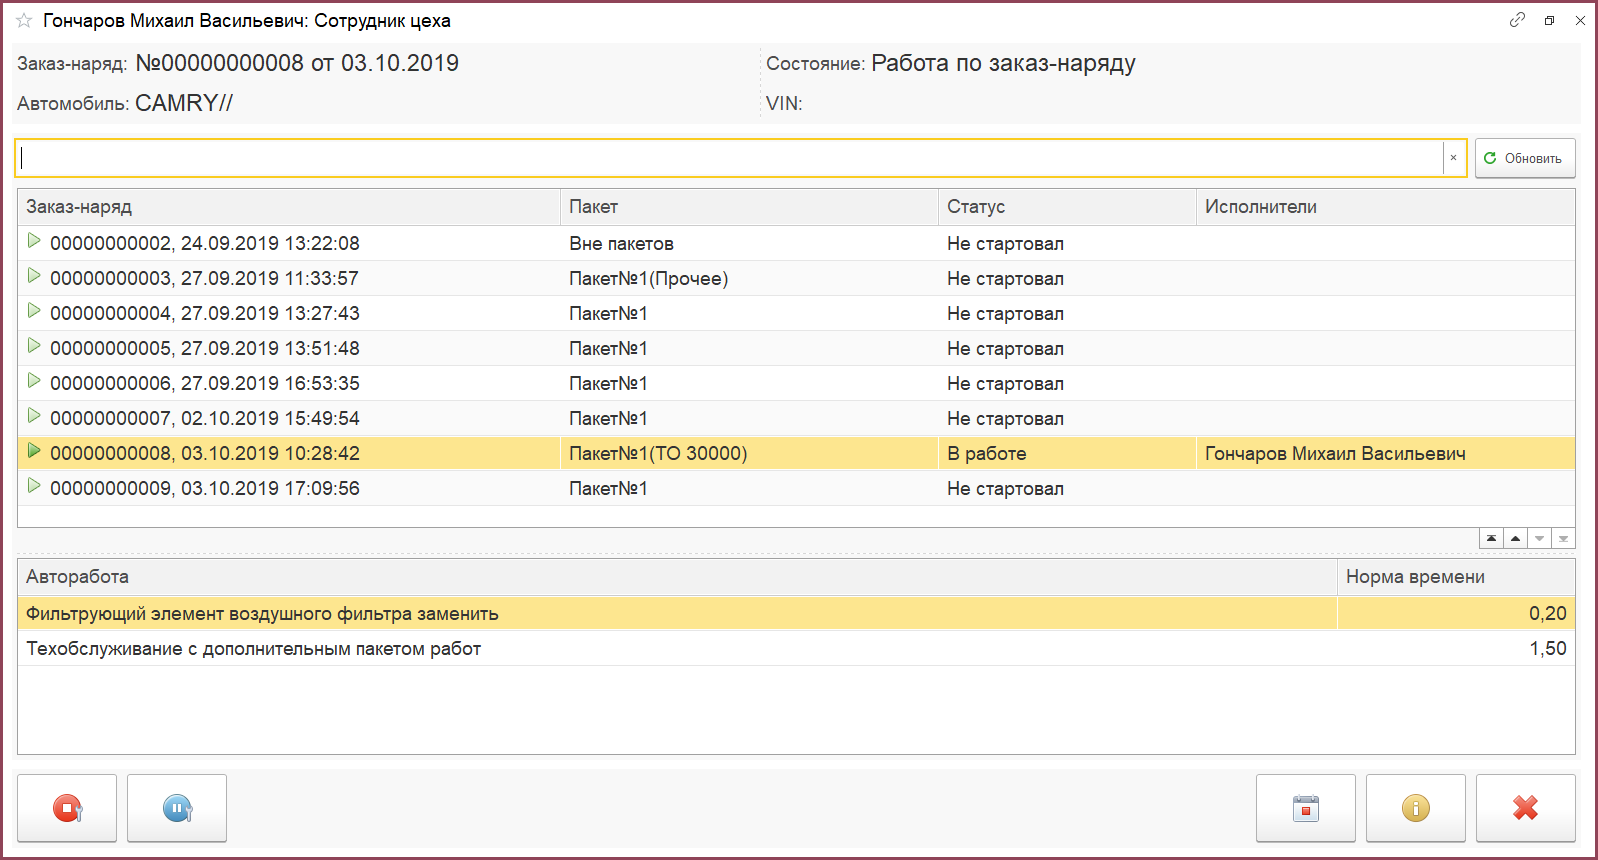Open the calendar button at the bottom
Viewport: 1598px width, 860px height.
click(x=1306, y=808)
